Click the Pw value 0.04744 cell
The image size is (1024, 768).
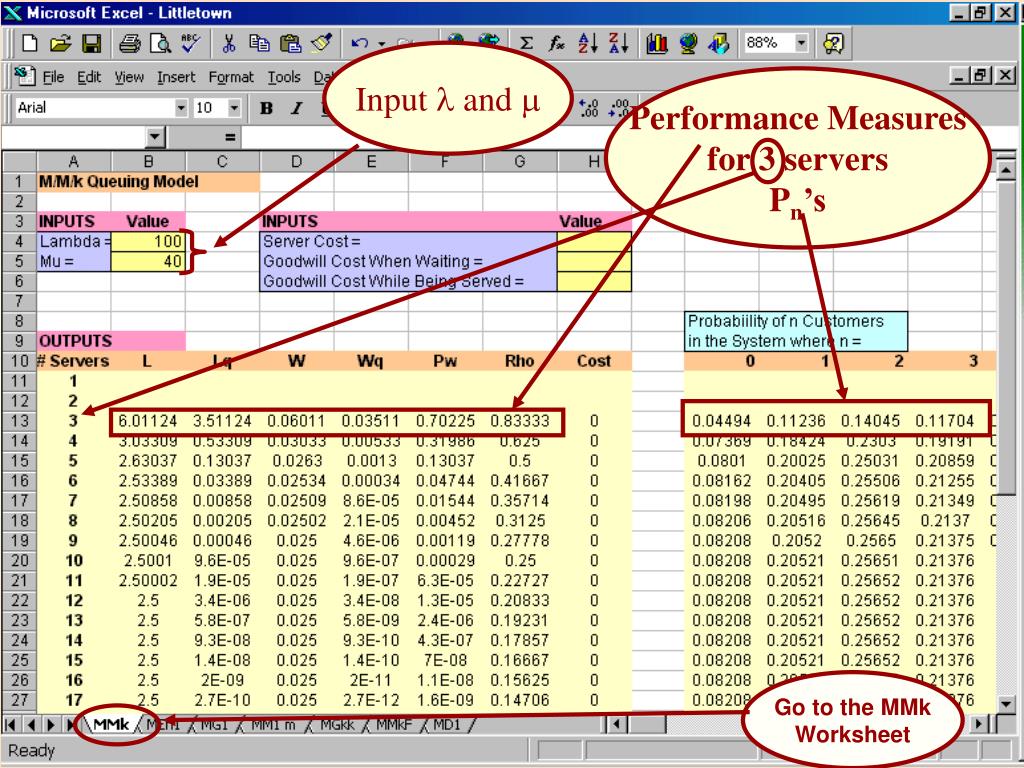click(x=445, y=481)
